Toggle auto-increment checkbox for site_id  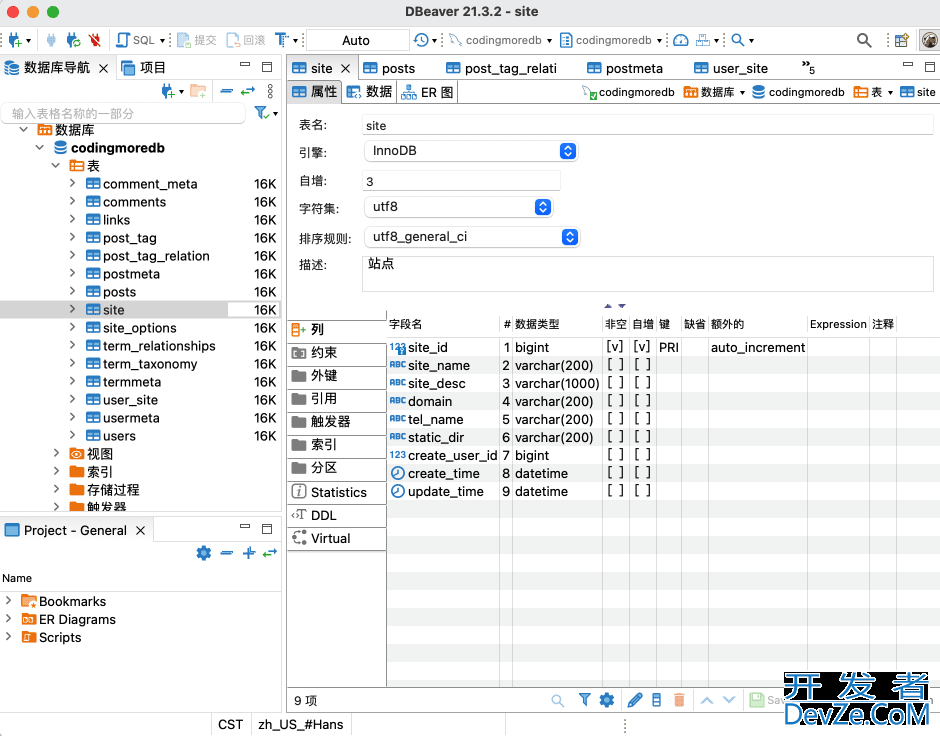[641, 347]
